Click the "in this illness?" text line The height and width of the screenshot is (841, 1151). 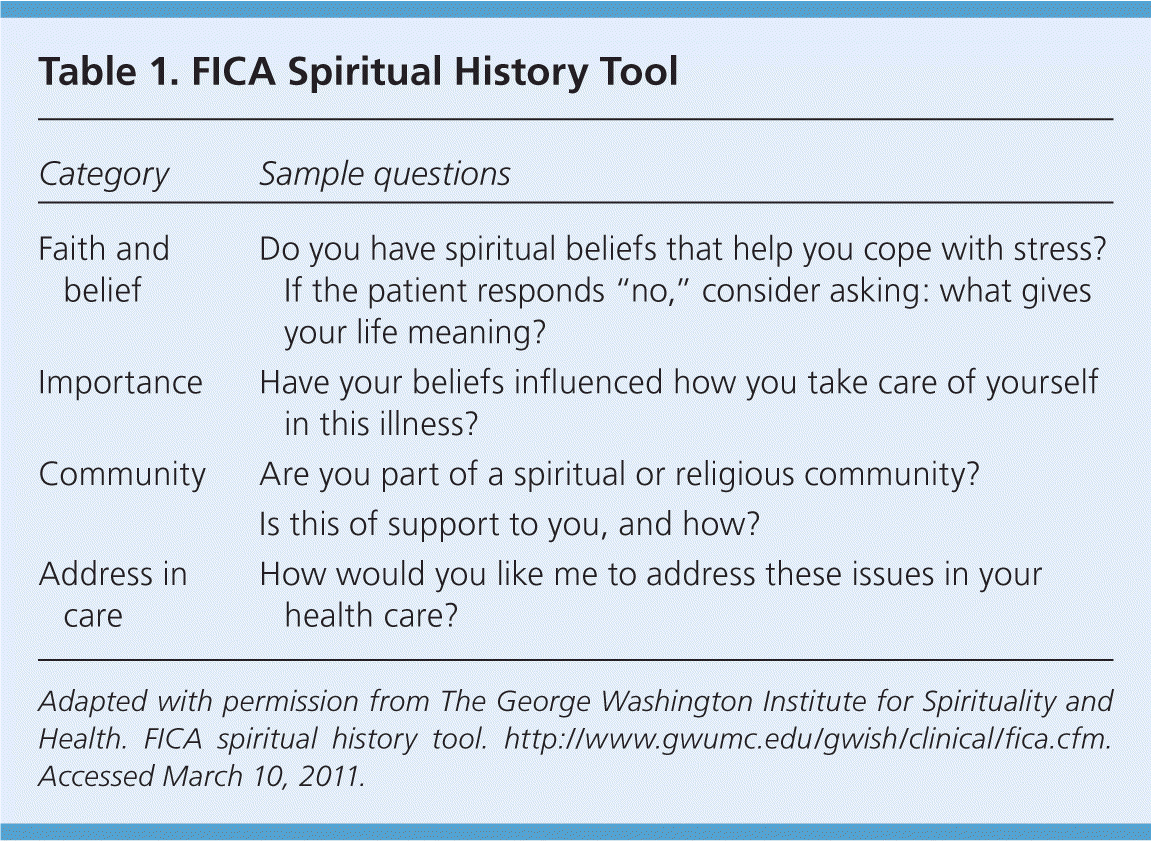(381, 424)
